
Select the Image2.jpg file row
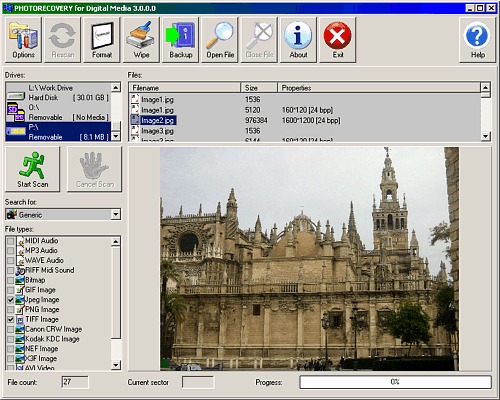(x=305, y=120)
